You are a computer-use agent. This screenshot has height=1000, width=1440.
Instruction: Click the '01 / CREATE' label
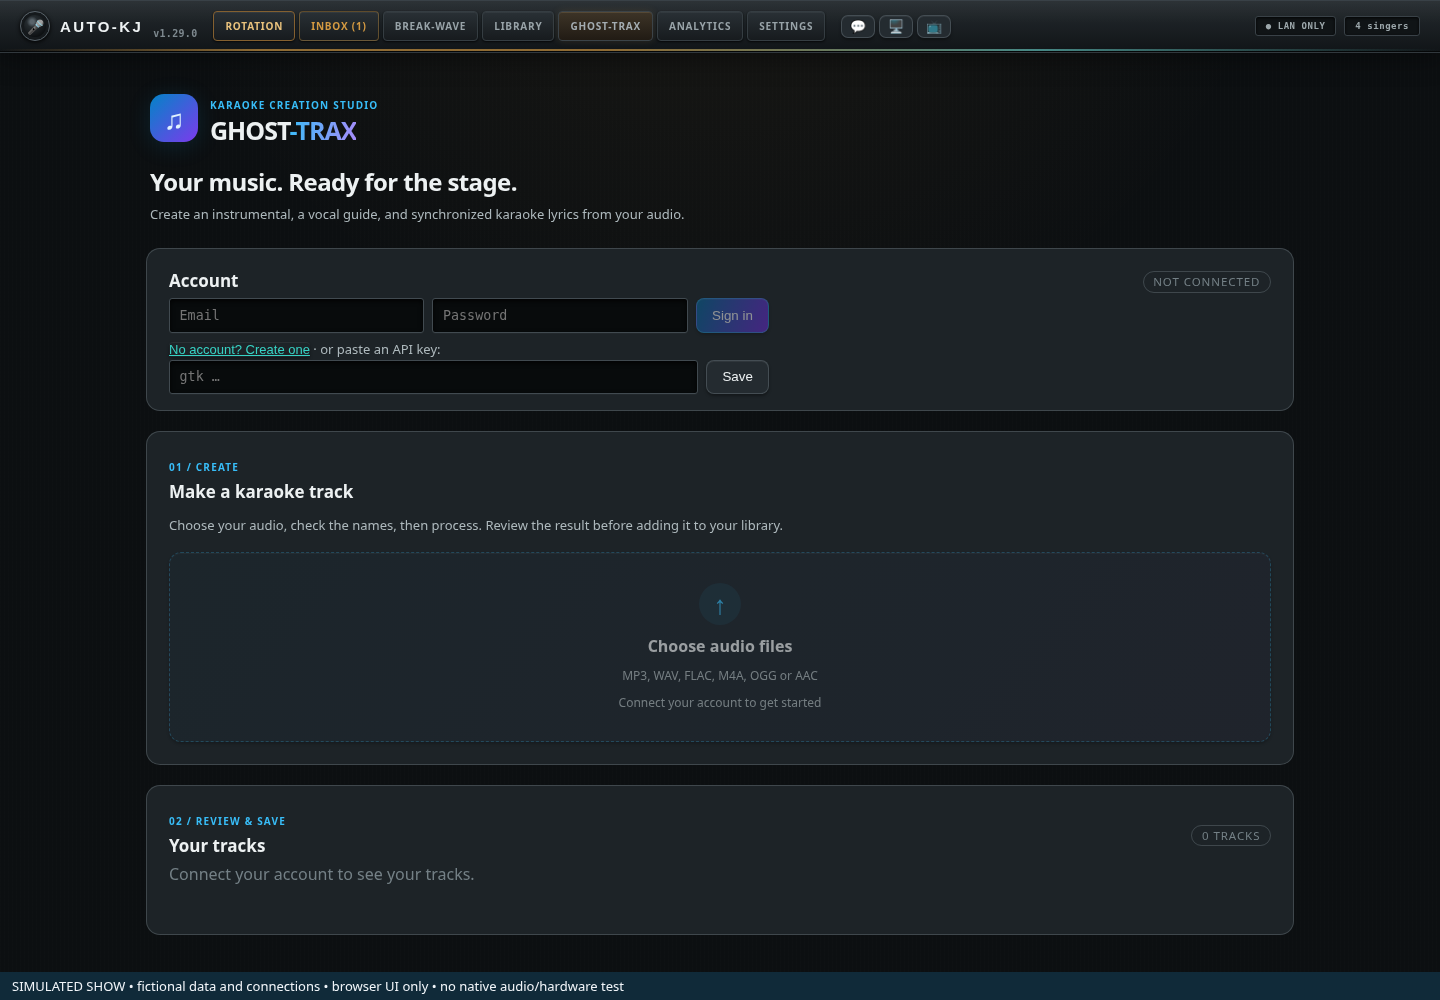[204, 467]
